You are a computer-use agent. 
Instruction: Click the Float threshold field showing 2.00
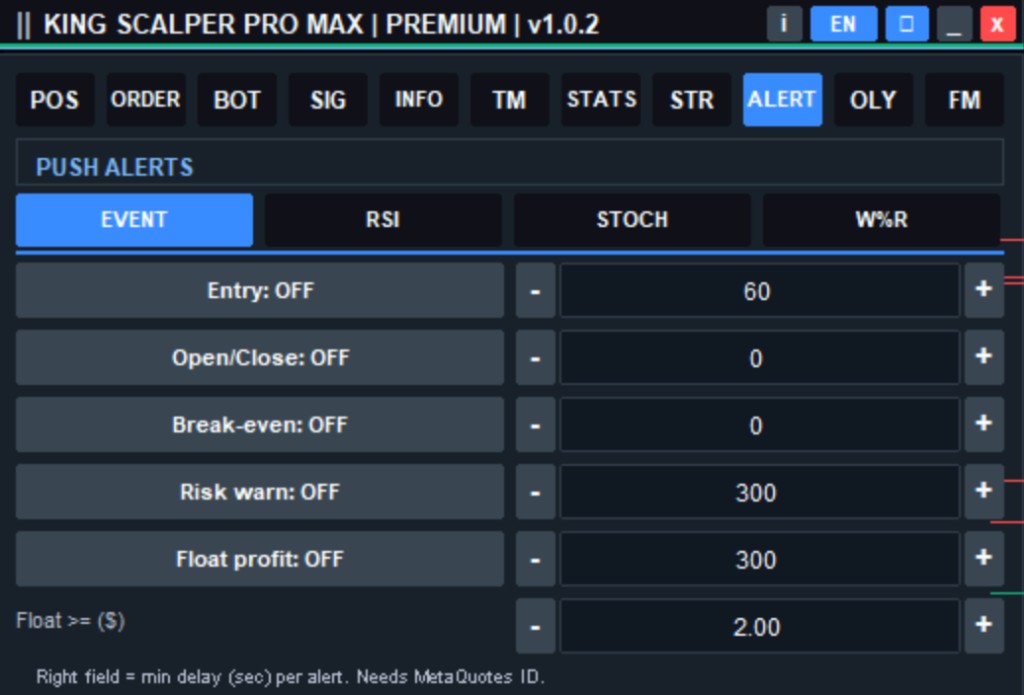tap(760, 626)
